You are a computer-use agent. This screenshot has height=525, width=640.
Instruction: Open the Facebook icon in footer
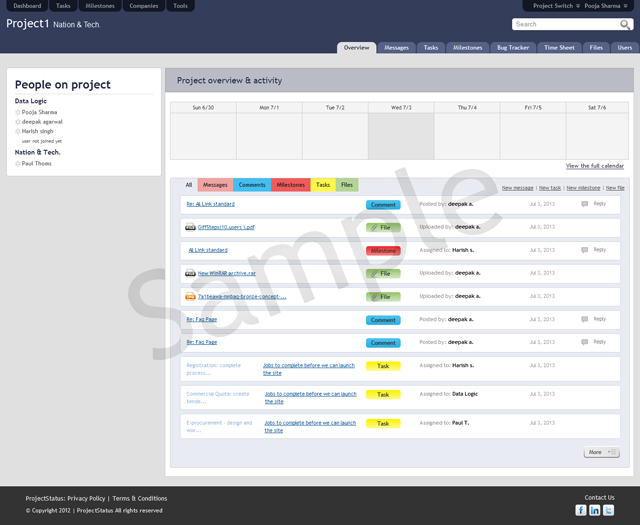pyautogui.click(x=581, y=510)
